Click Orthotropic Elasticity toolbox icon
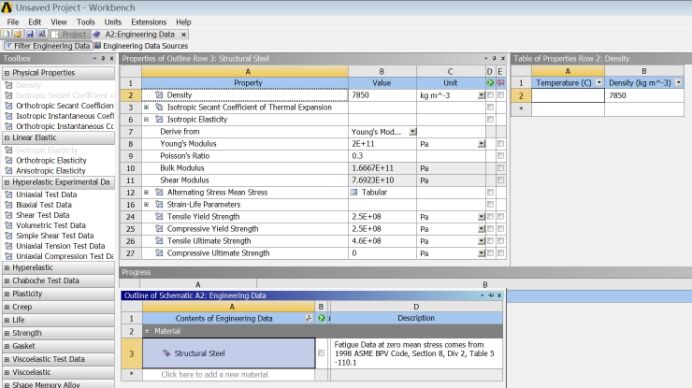 point(8,161)
